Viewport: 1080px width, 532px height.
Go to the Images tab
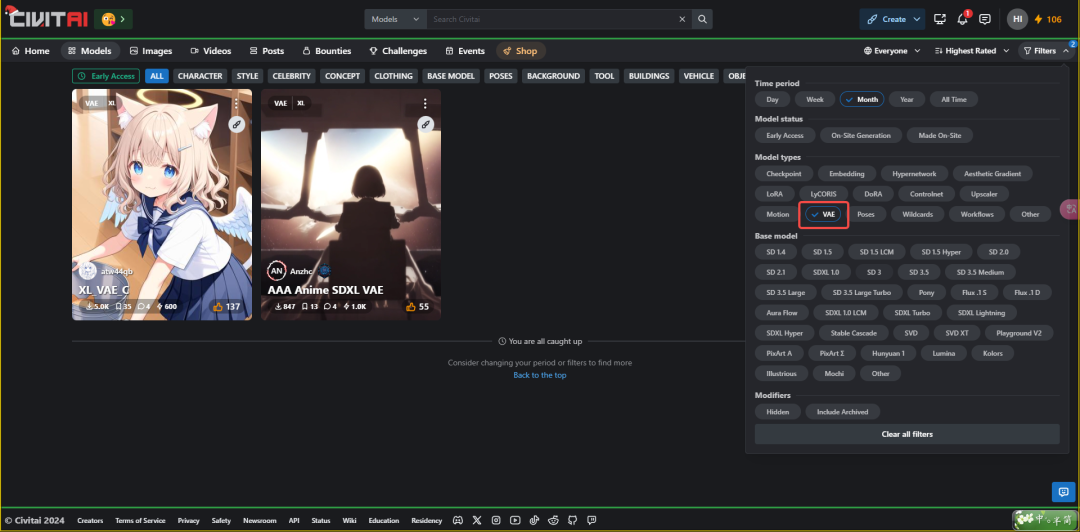pyautogui.click(x=150, y=51)
